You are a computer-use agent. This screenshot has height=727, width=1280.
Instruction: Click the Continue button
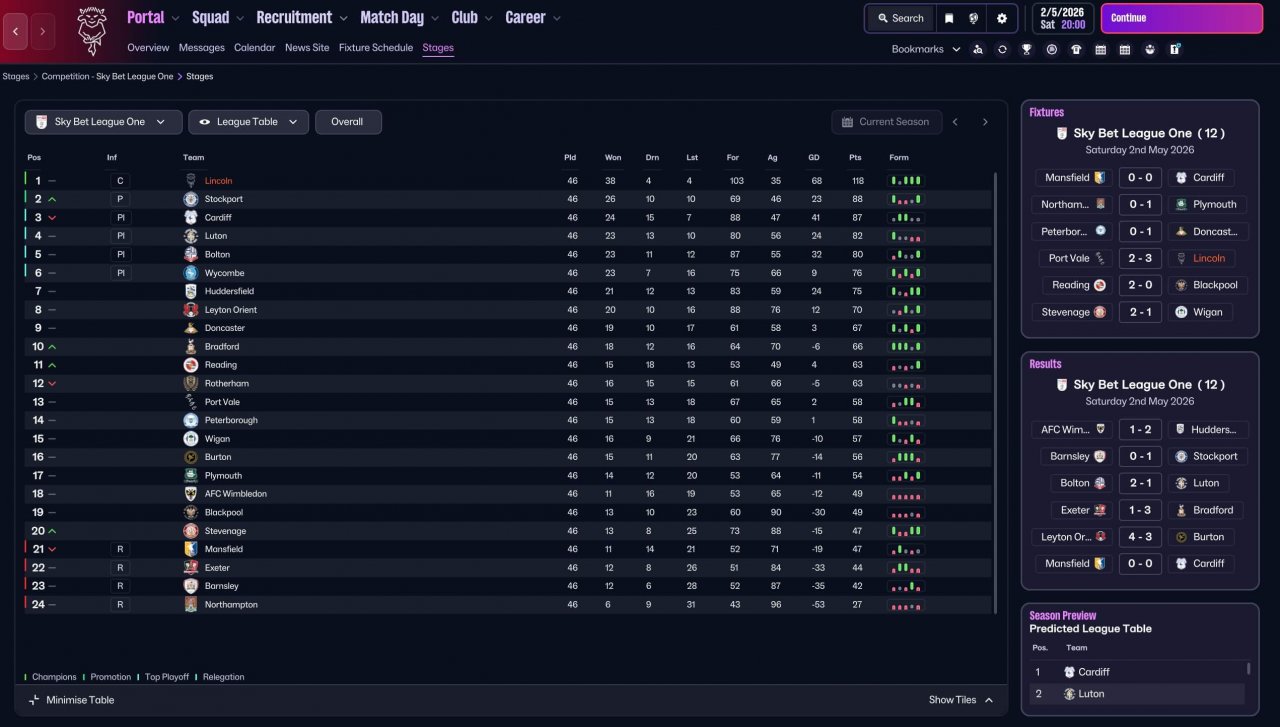[x=1182, y=18]
